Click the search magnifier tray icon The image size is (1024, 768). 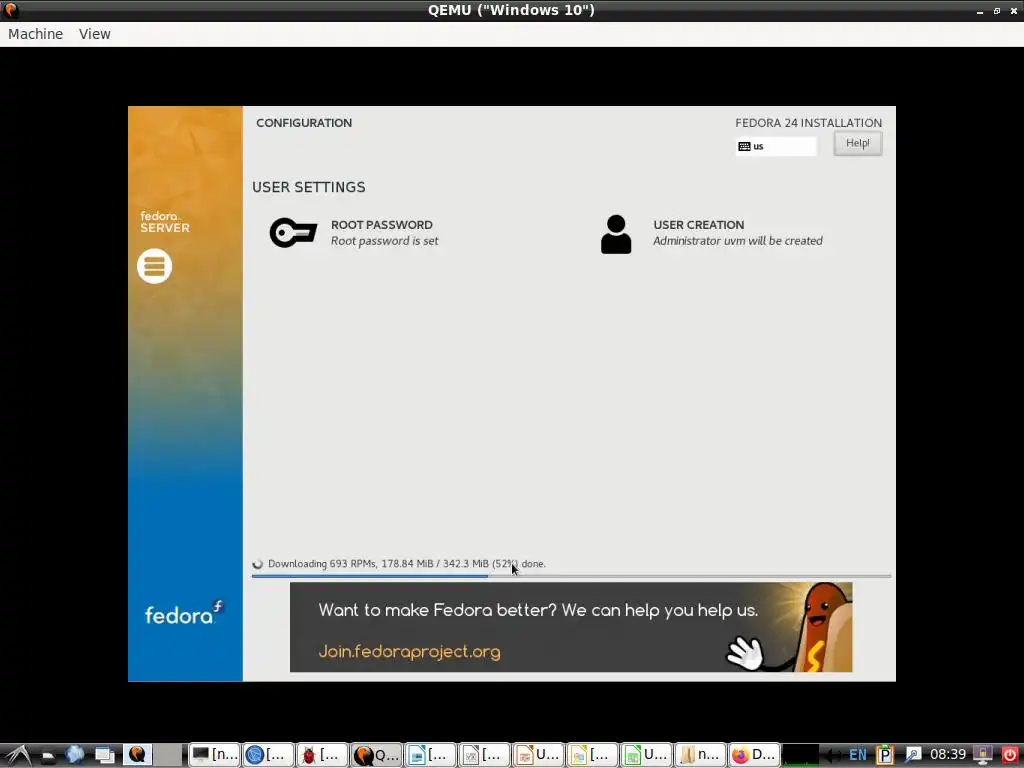(x=913, y=755)
